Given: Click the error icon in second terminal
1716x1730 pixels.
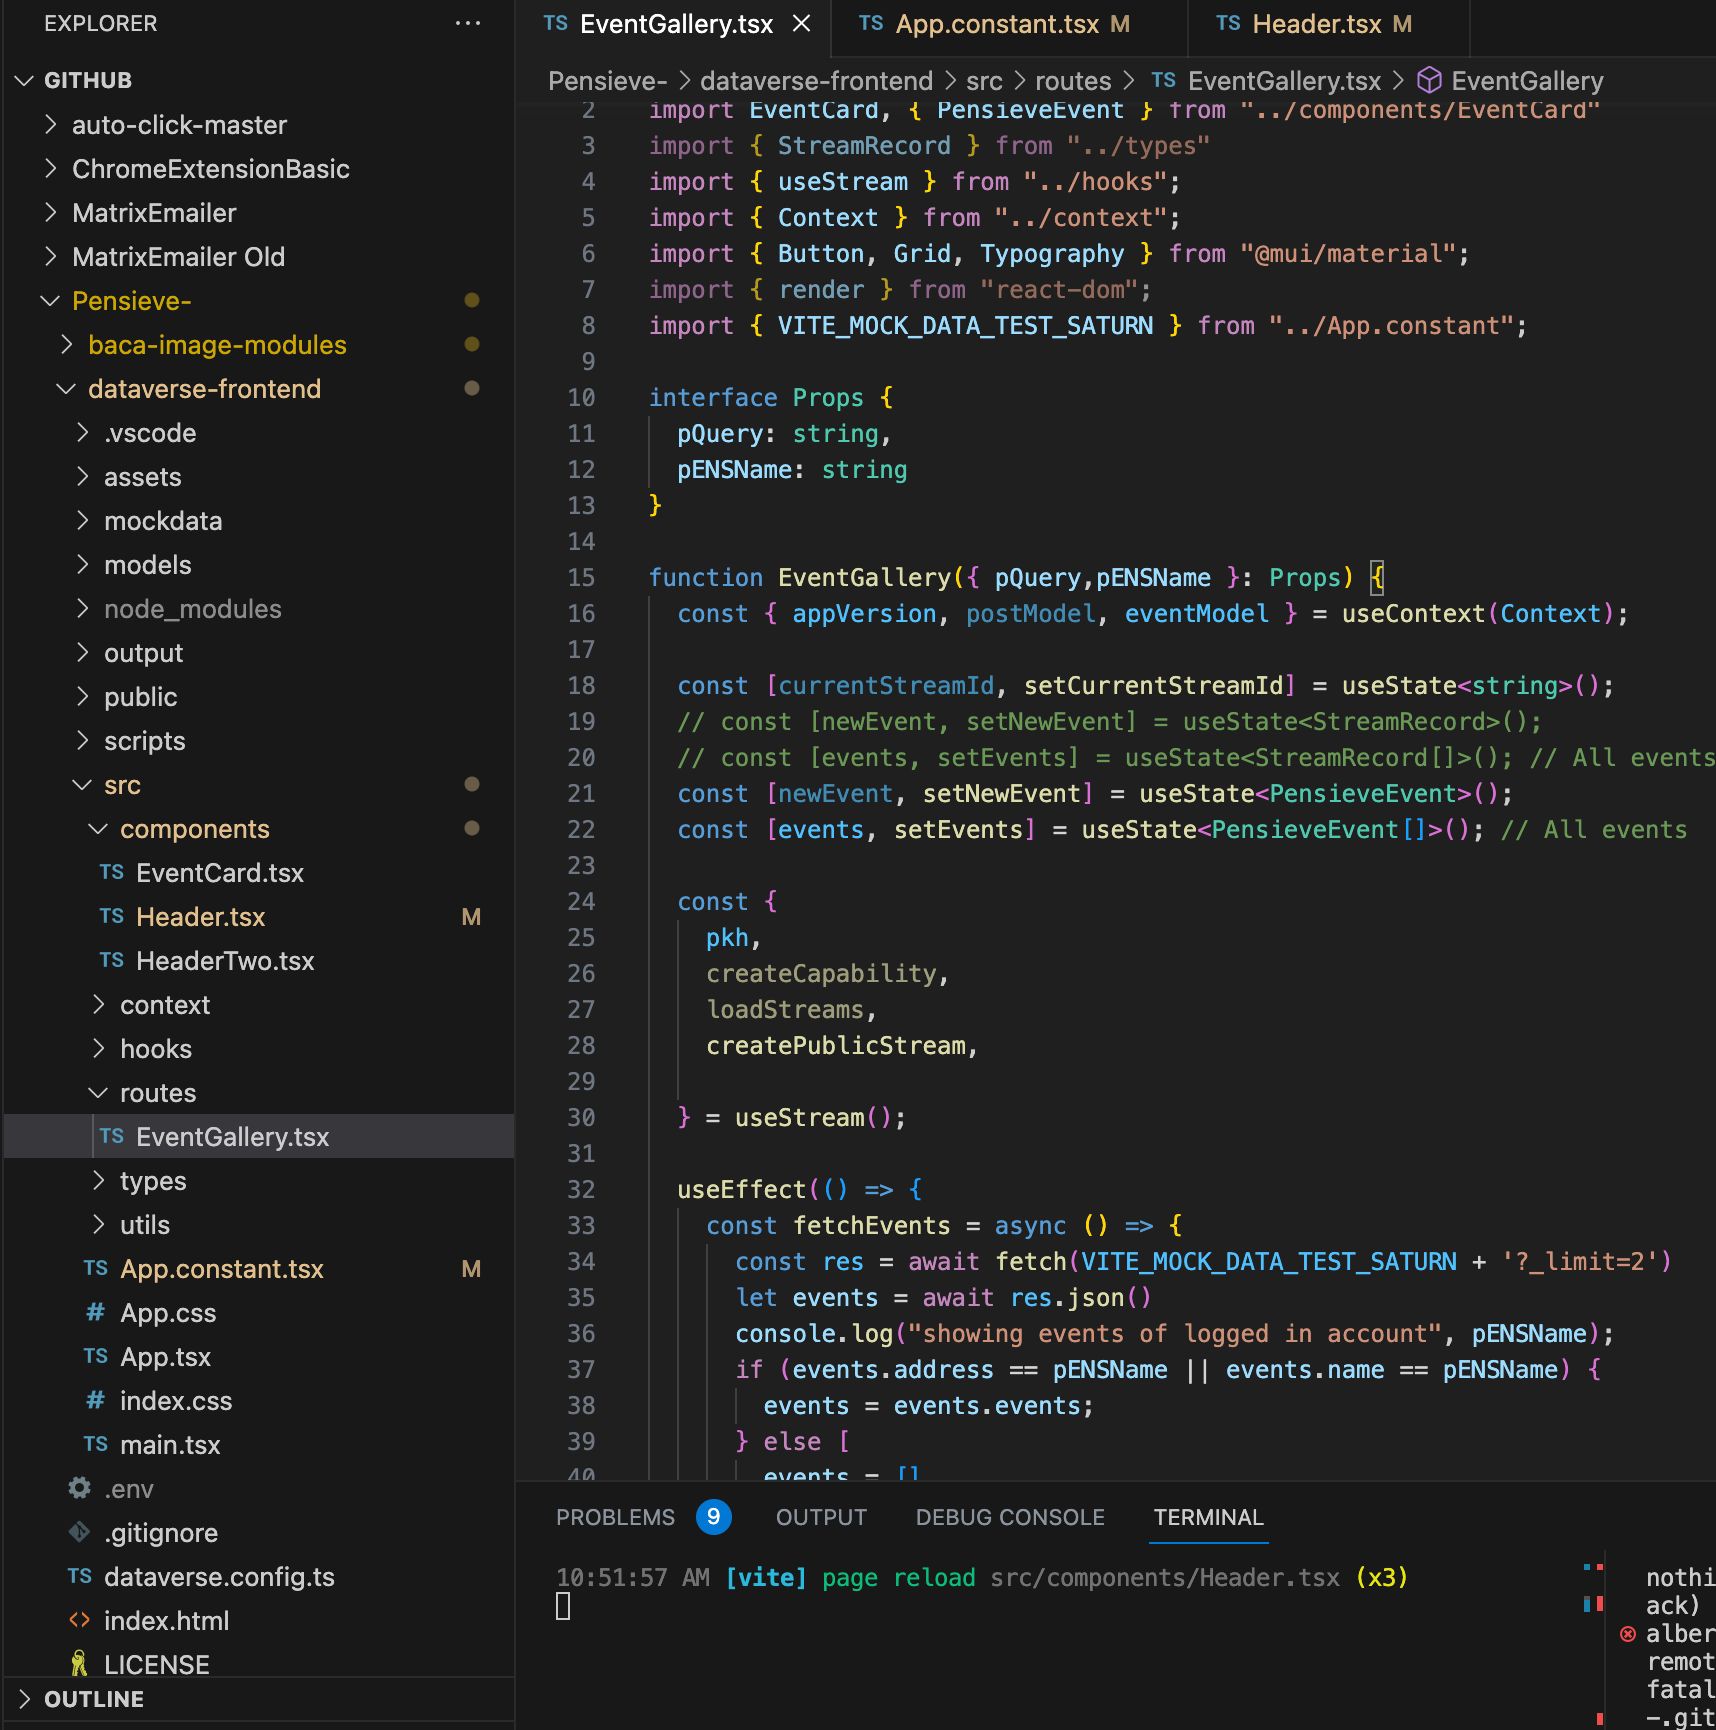Looking at the screenshot, I should point(1627,1634).
